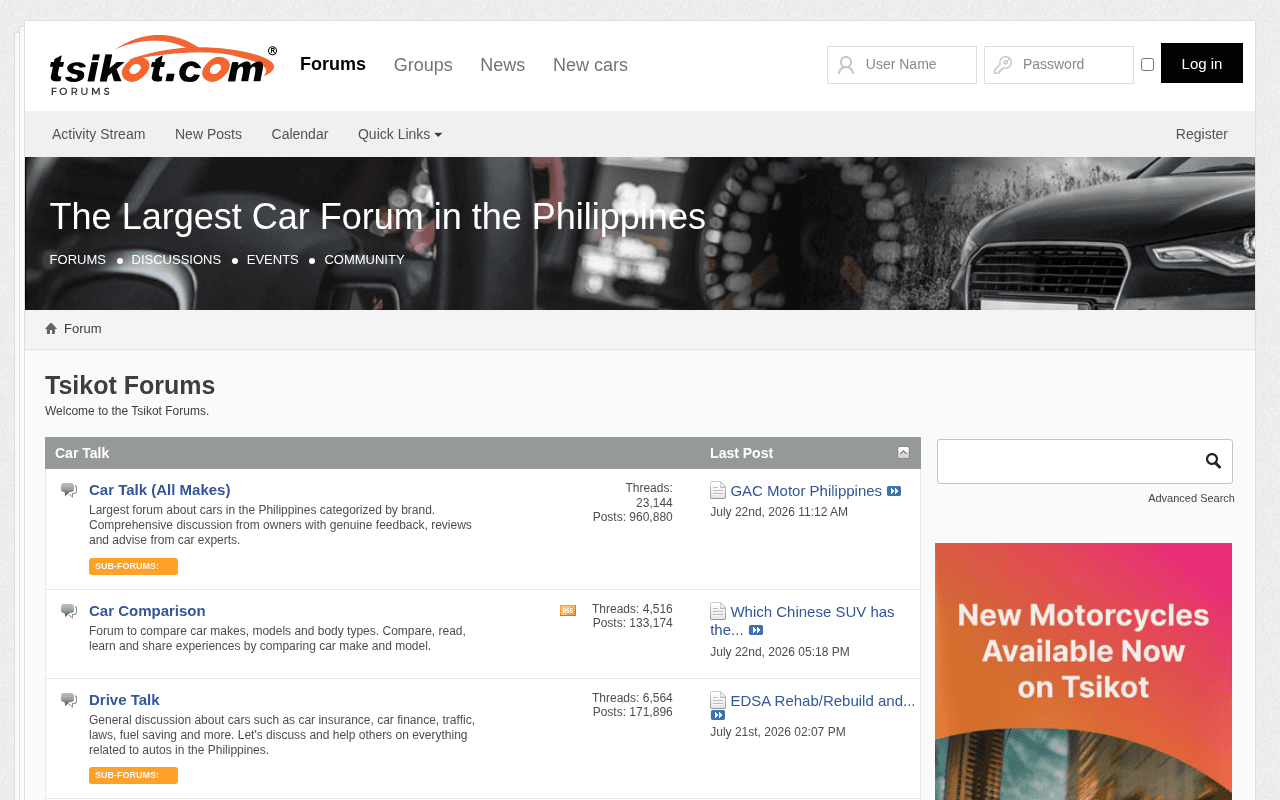Click date 'July 22nd, 2026 11:12 AM'
The width and height of the screenshot is (1280, 800).
(779, 512)
